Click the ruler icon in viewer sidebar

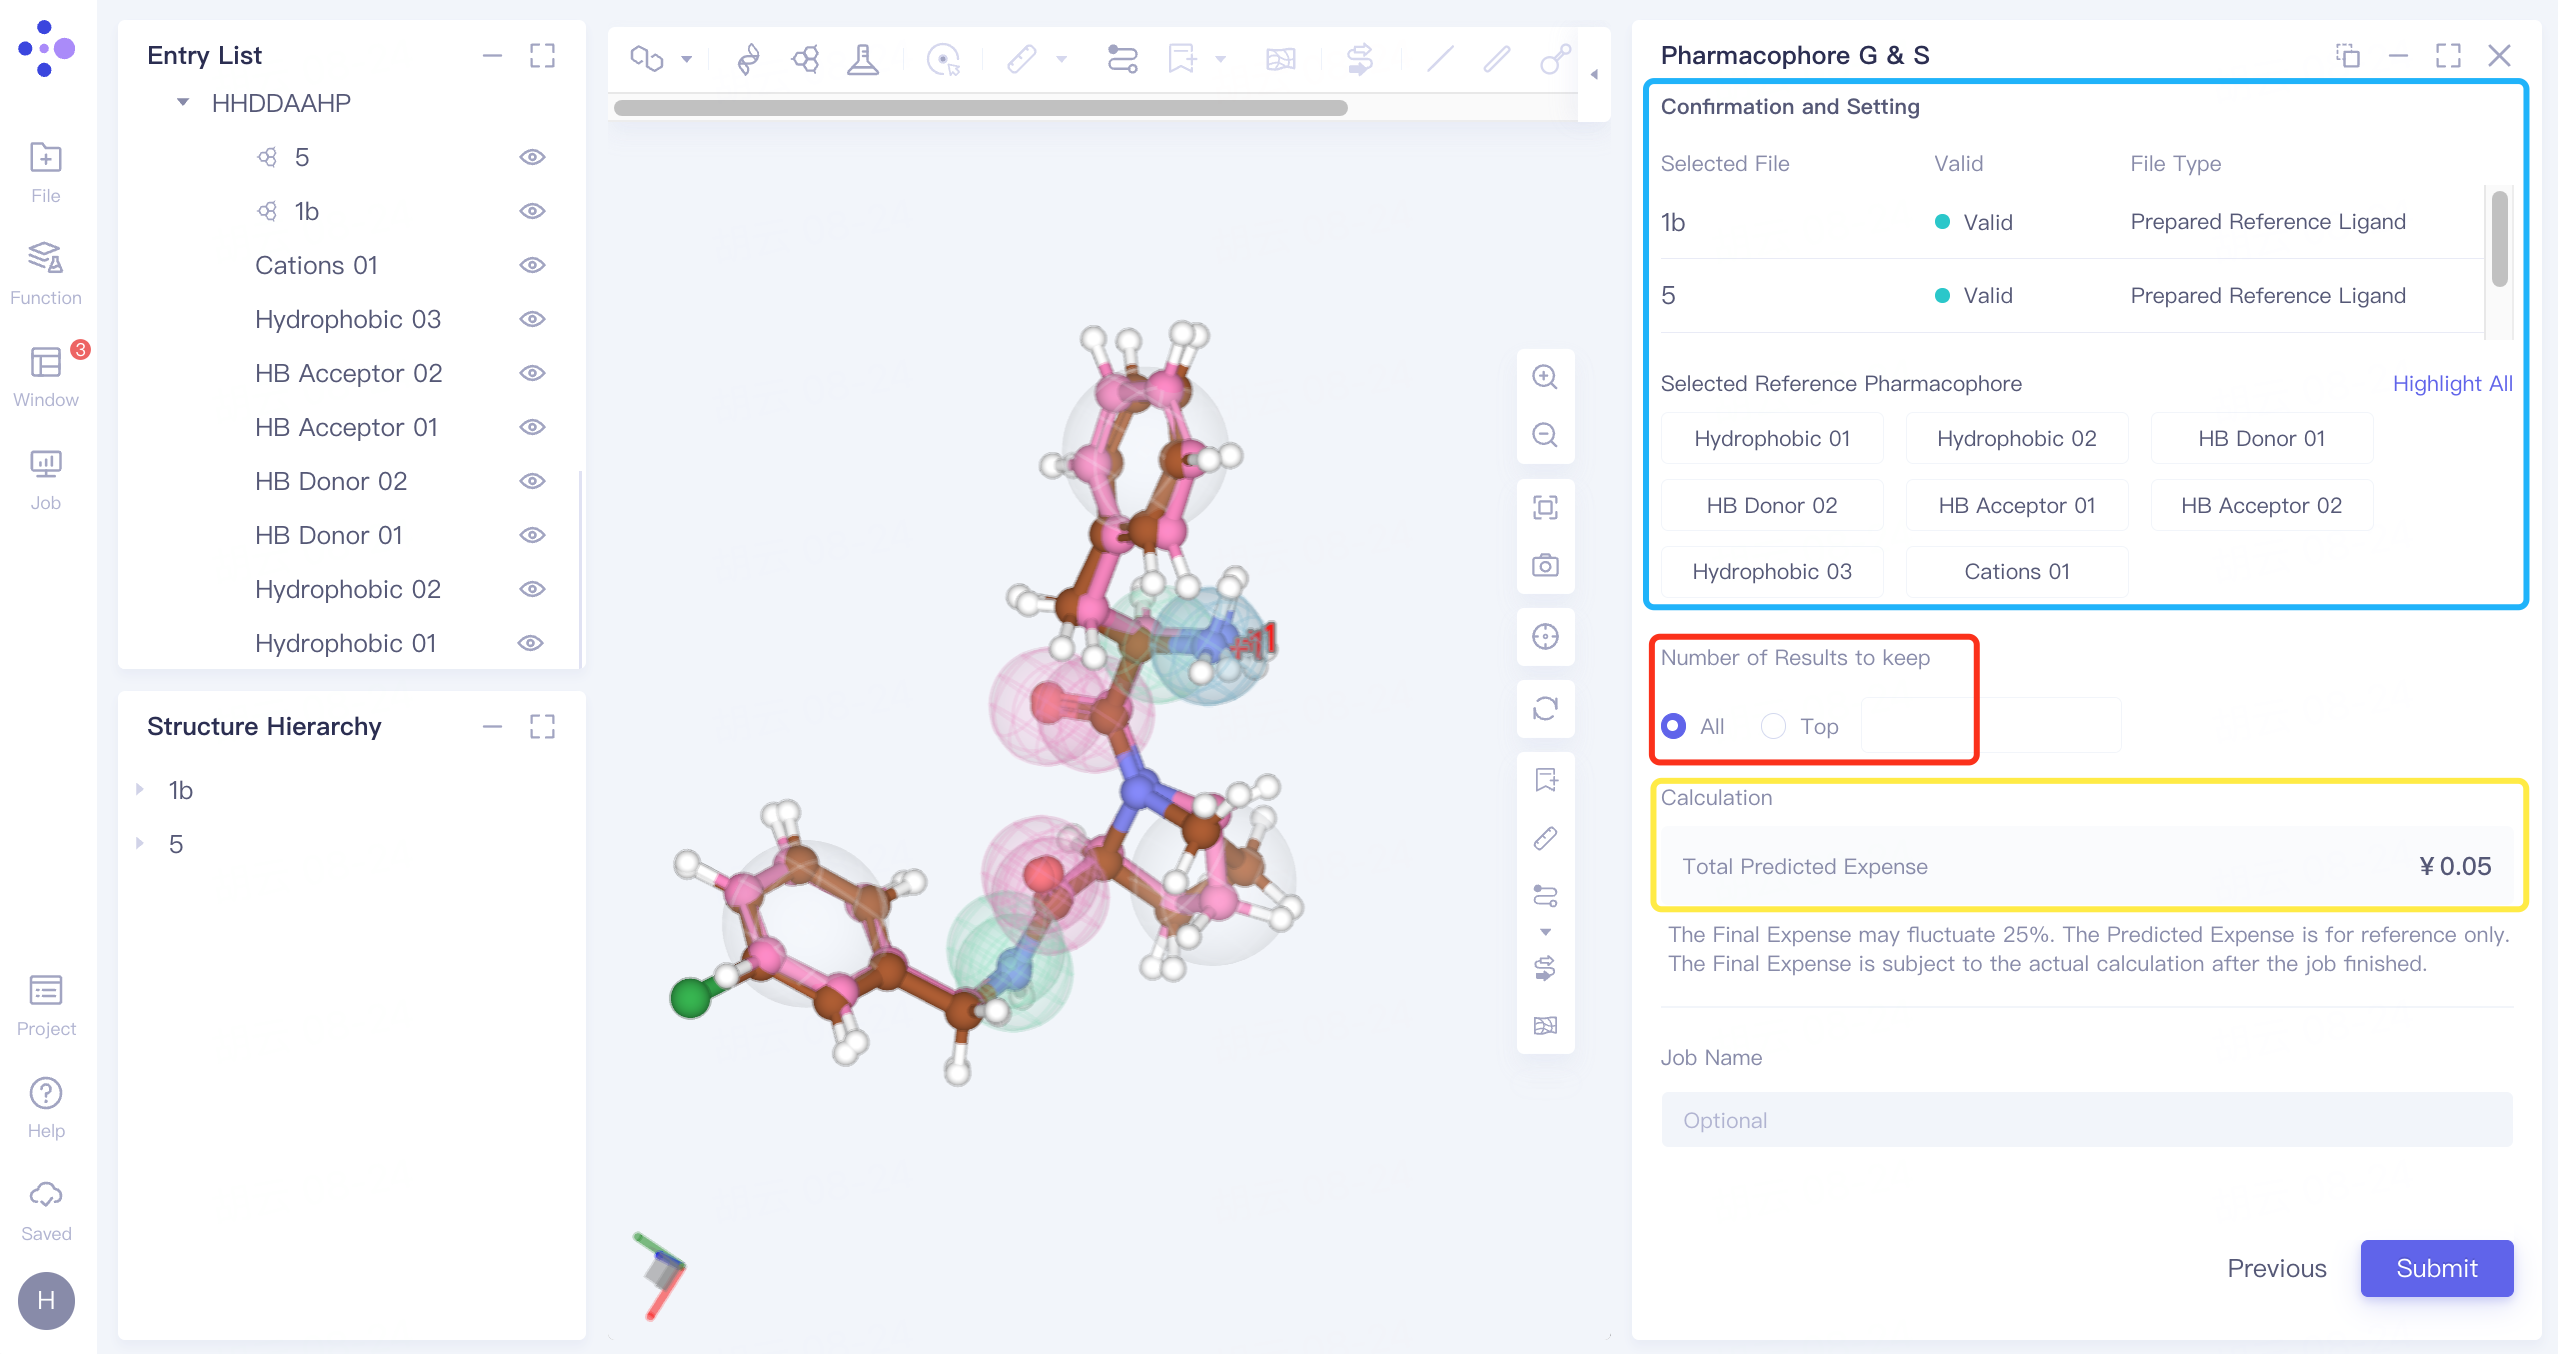[1545, 838]
